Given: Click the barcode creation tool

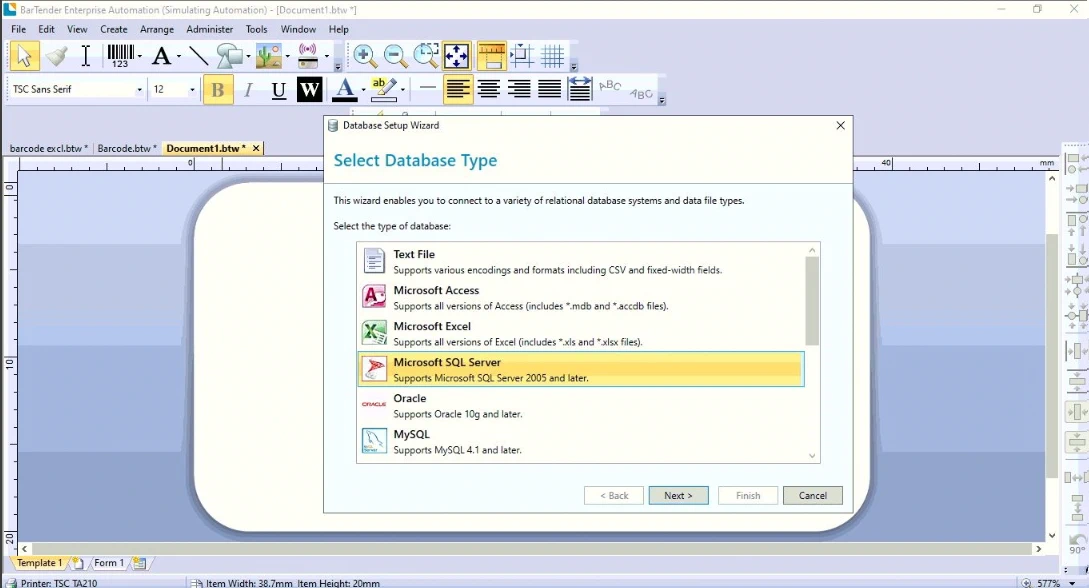Looking at the screenshot, I should click(120, 56).
